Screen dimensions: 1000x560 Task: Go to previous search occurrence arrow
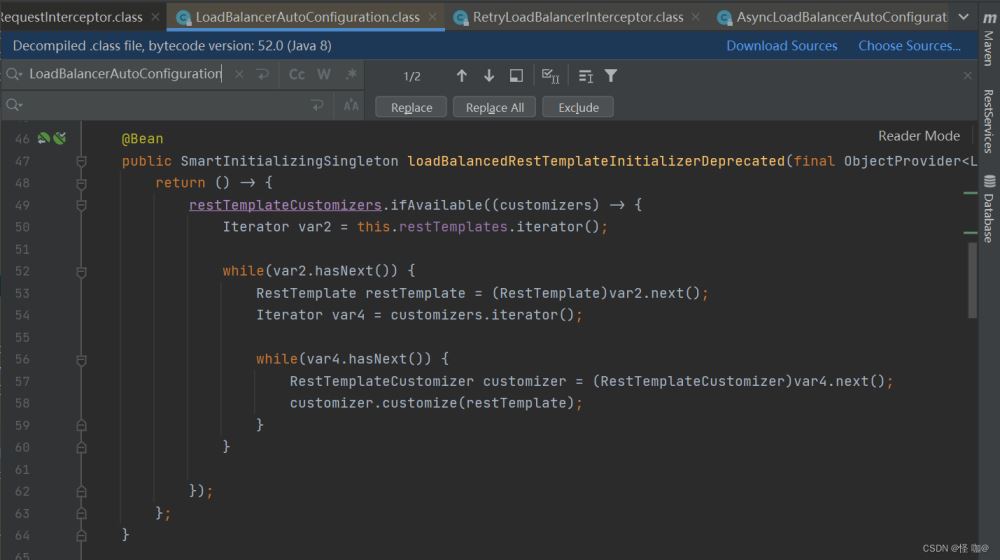pyautogui.click(x=461, y=76)
